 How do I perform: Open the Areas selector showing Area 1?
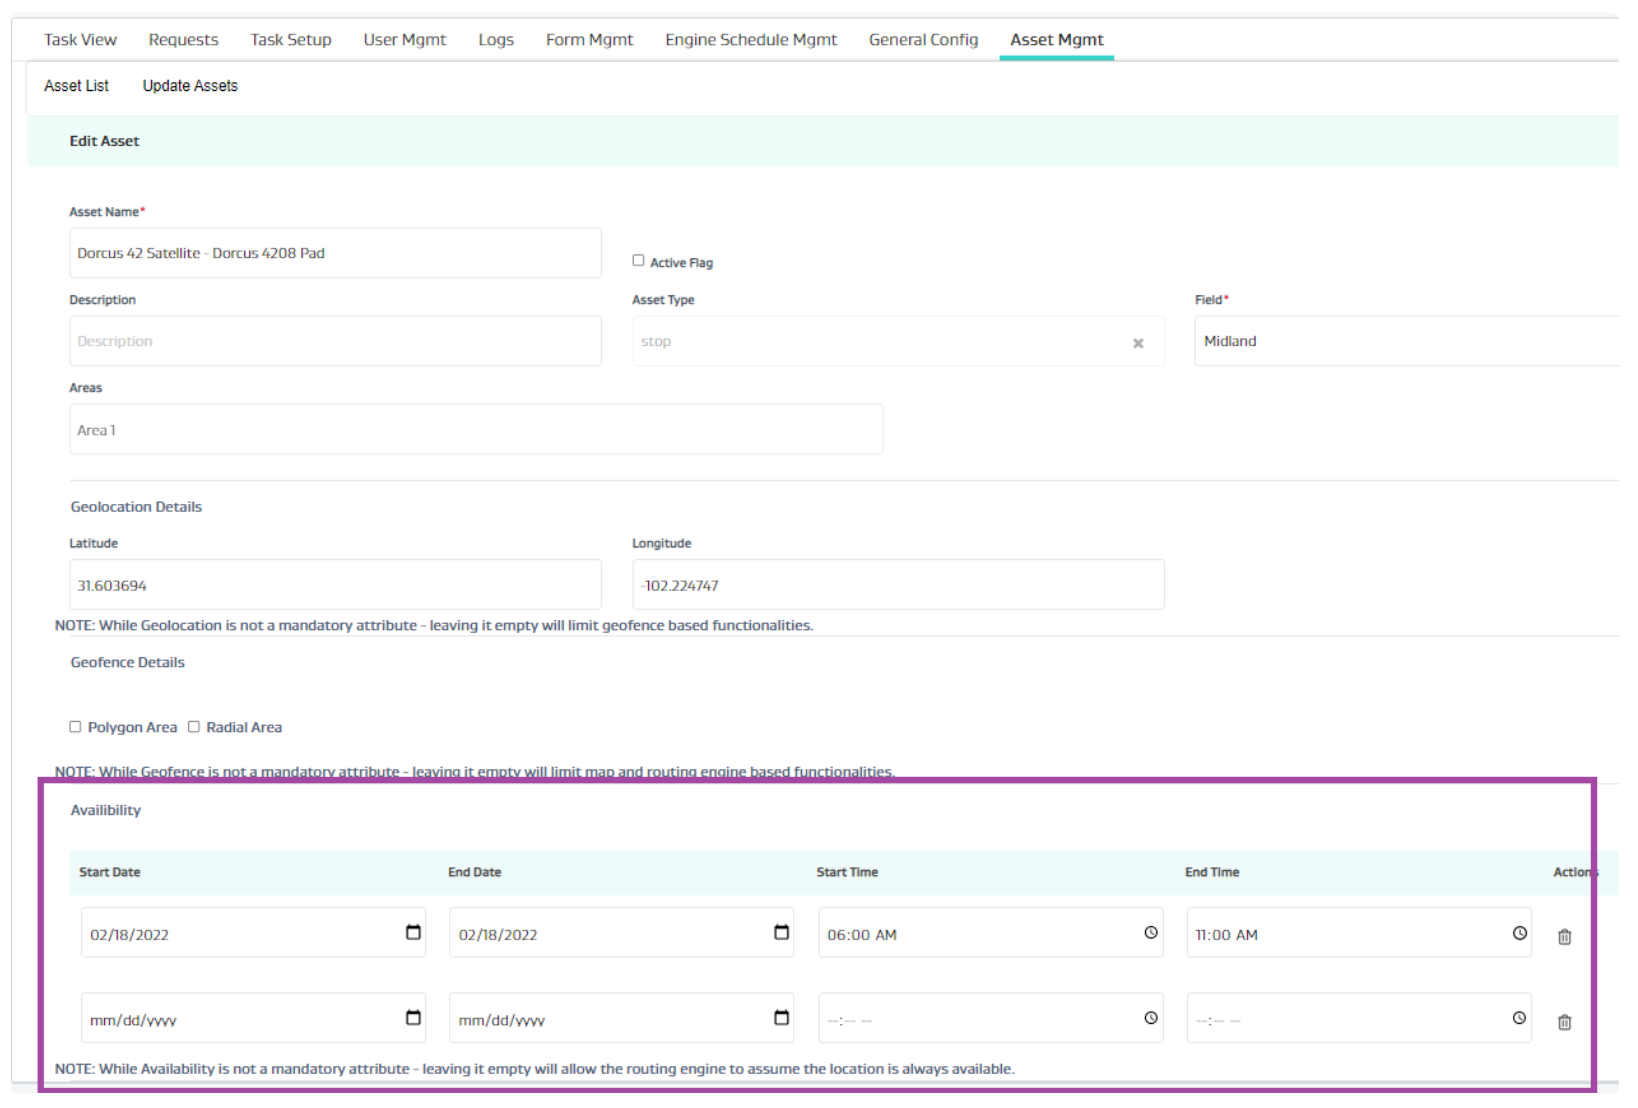point(475,430)
